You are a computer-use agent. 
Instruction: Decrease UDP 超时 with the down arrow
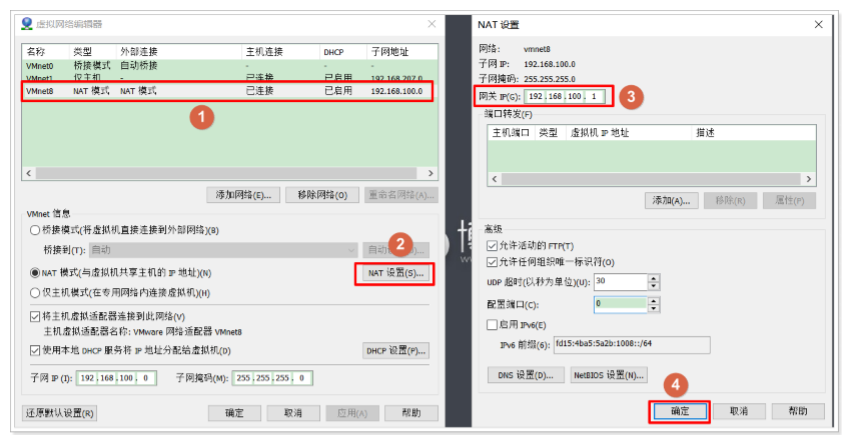[x=654, y=286]
